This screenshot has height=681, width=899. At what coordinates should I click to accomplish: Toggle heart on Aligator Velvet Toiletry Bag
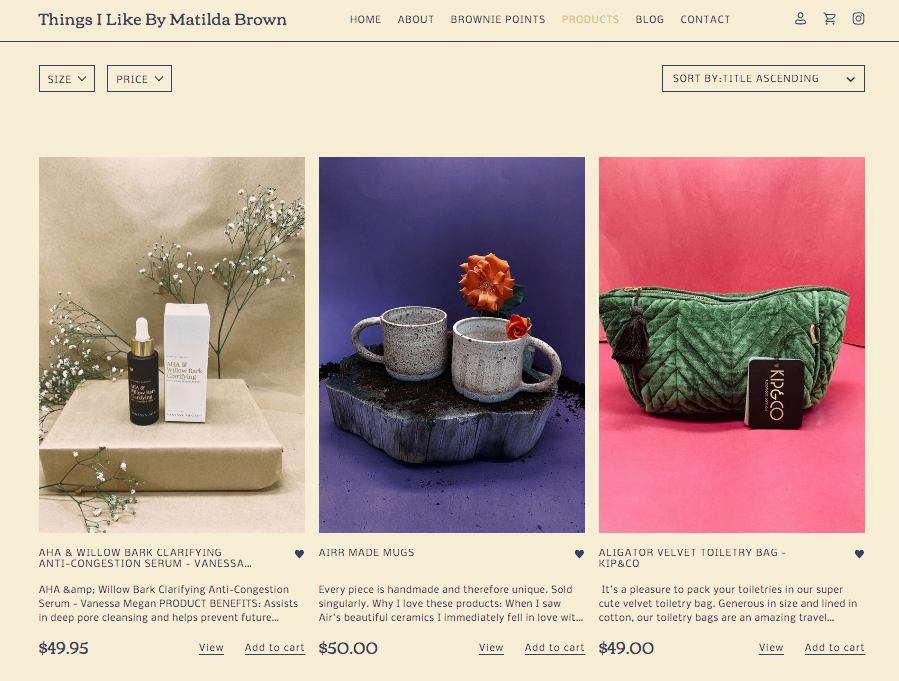pyautogui.click(x=859, y=554)
